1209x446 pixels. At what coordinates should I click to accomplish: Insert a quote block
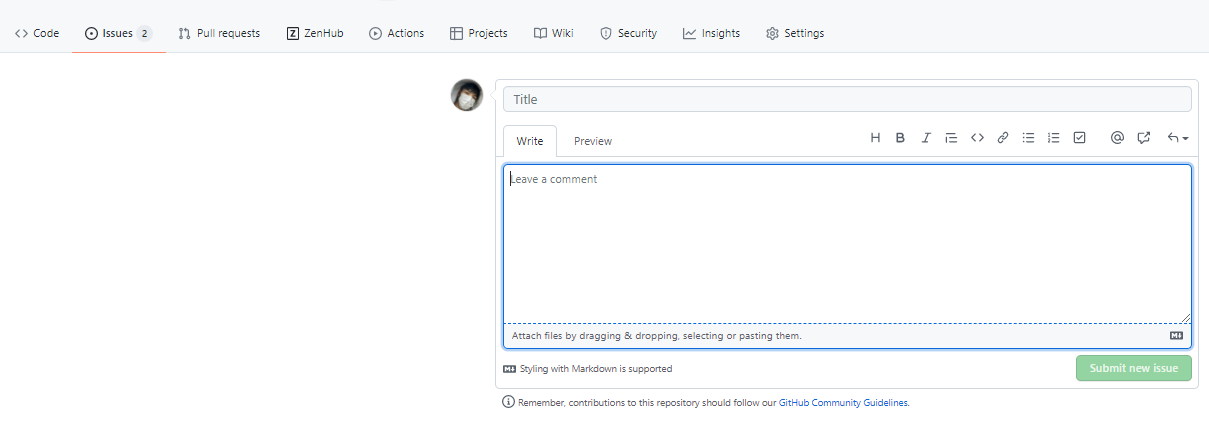point(952,138)
